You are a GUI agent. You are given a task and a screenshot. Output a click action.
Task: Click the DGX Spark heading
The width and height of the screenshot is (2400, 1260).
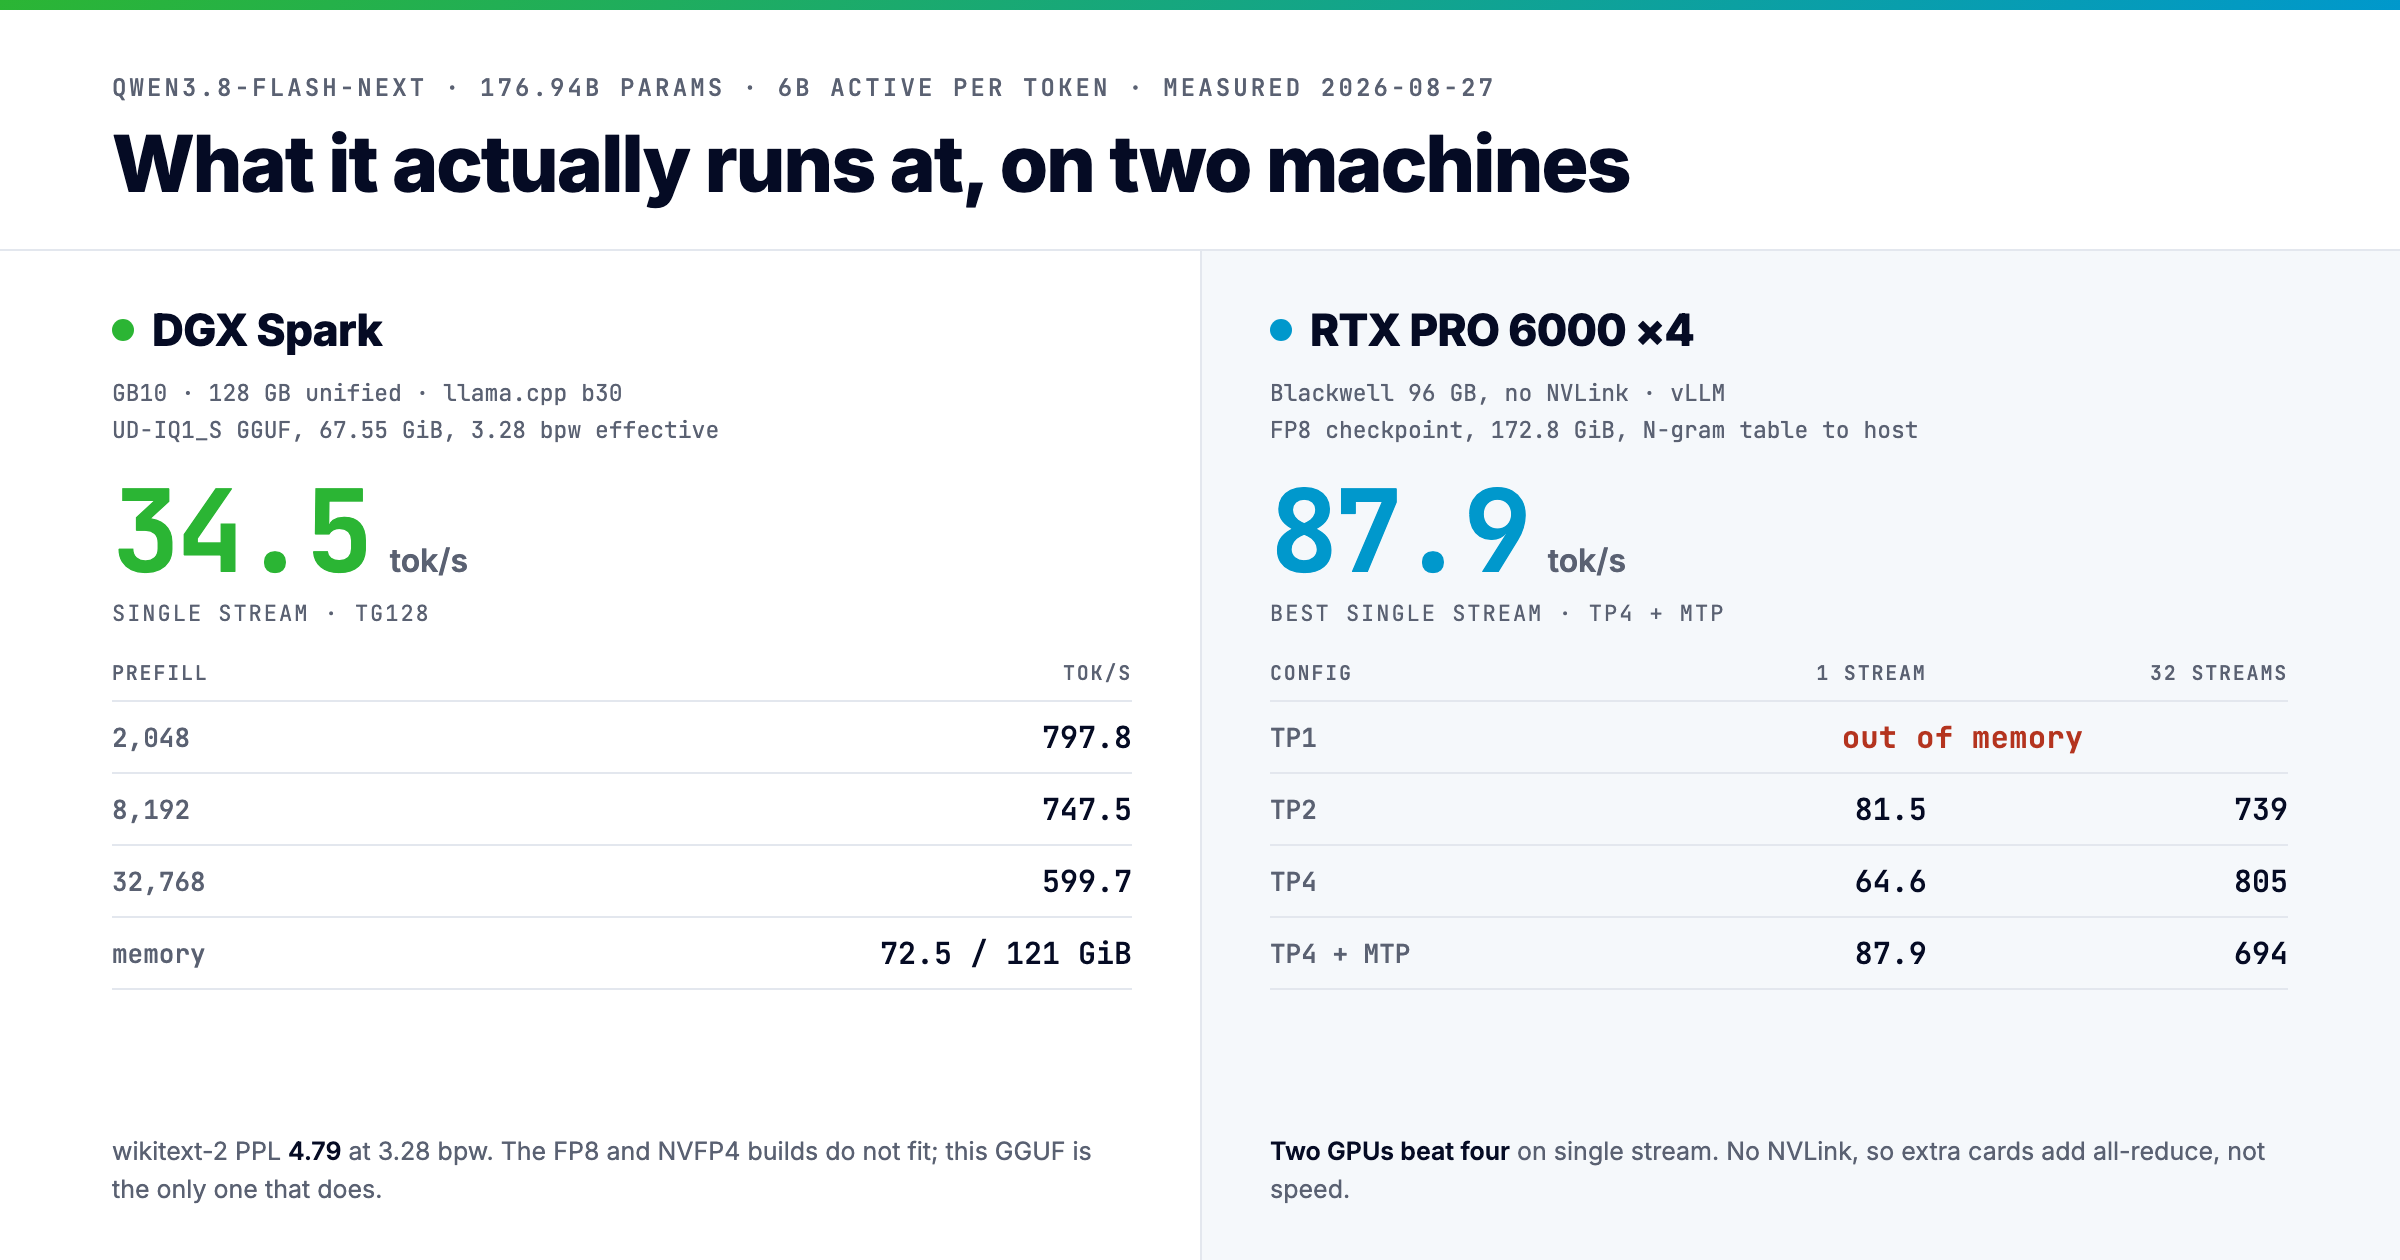(267, 330)
